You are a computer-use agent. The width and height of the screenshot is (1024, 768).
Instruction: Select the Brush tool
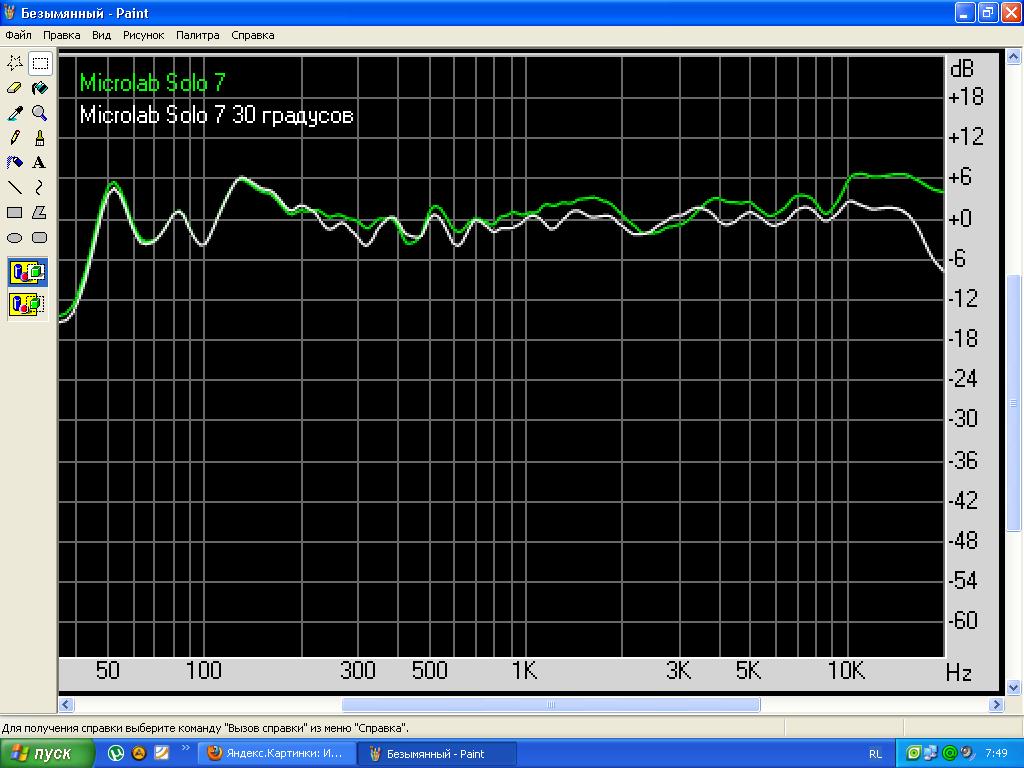pos(40,138)
